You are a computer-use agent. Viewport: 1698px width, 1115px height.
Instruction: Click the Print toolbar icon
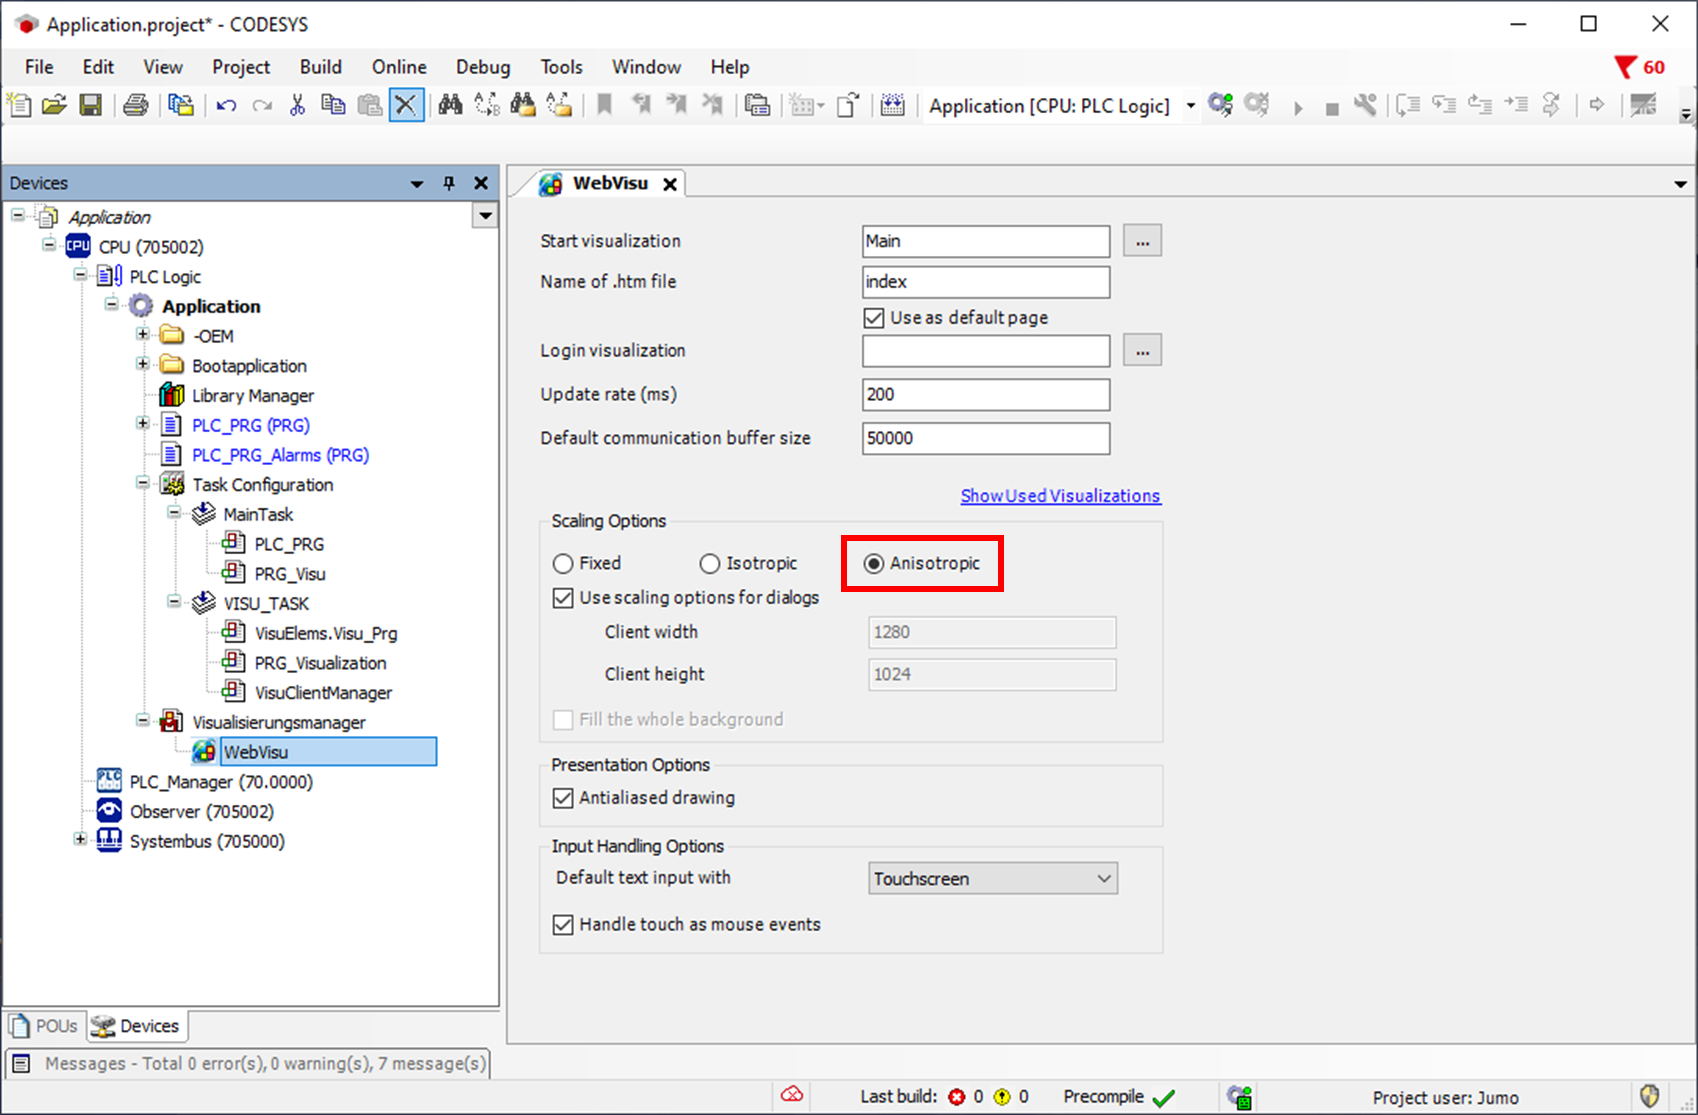click(x=136, y=105)
